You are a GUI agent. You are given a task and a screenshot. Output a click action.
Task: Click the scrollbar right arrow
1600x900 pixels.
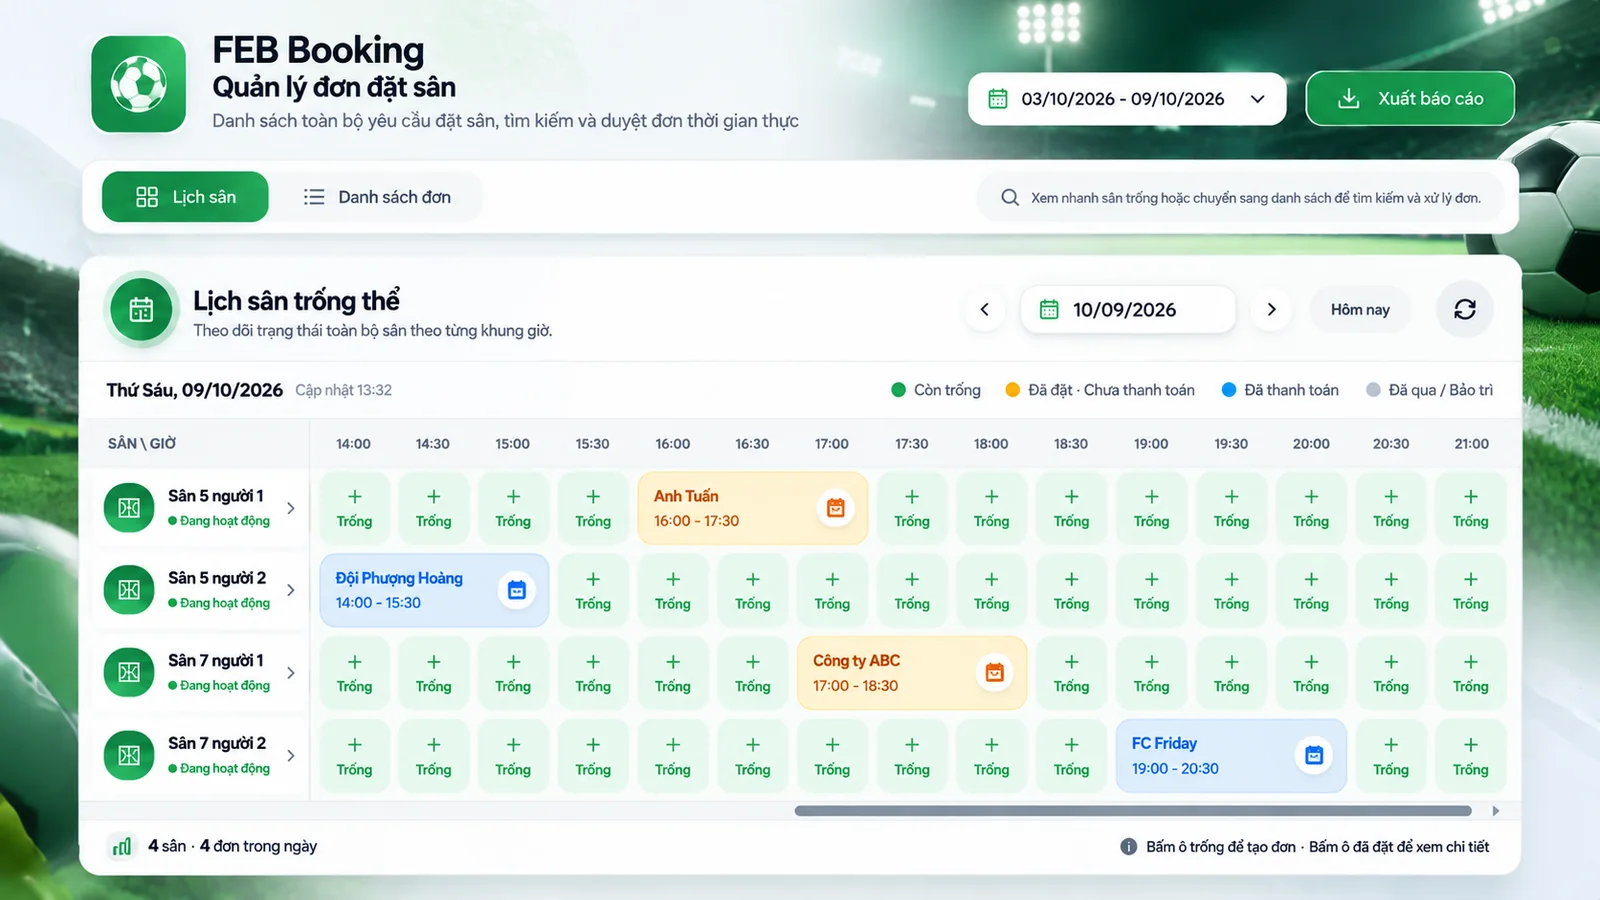tap(1496, 811)
